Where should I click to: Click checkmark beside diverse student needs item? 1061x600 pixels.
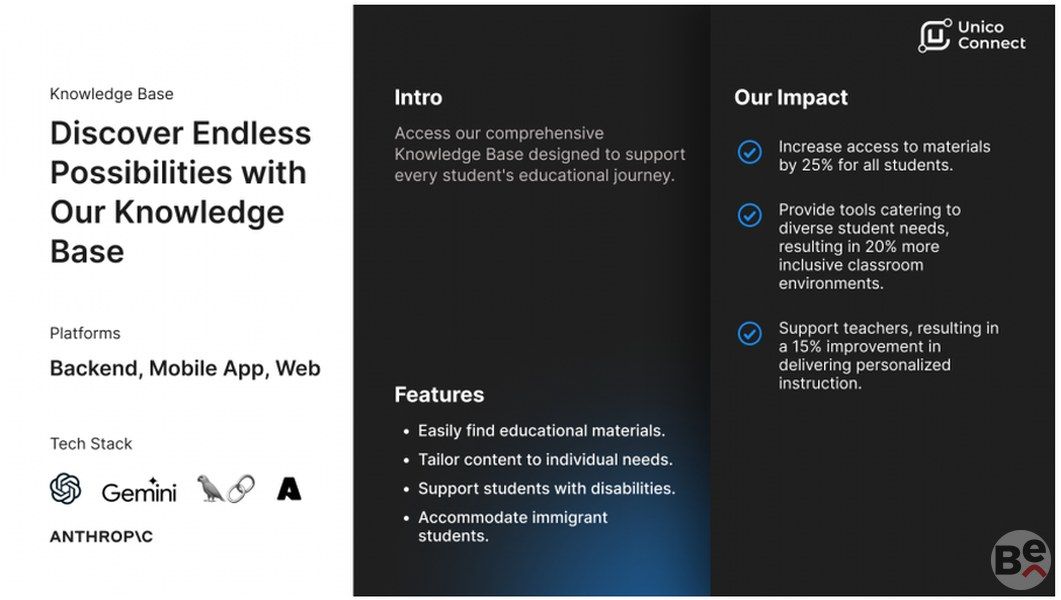point(749,215)
